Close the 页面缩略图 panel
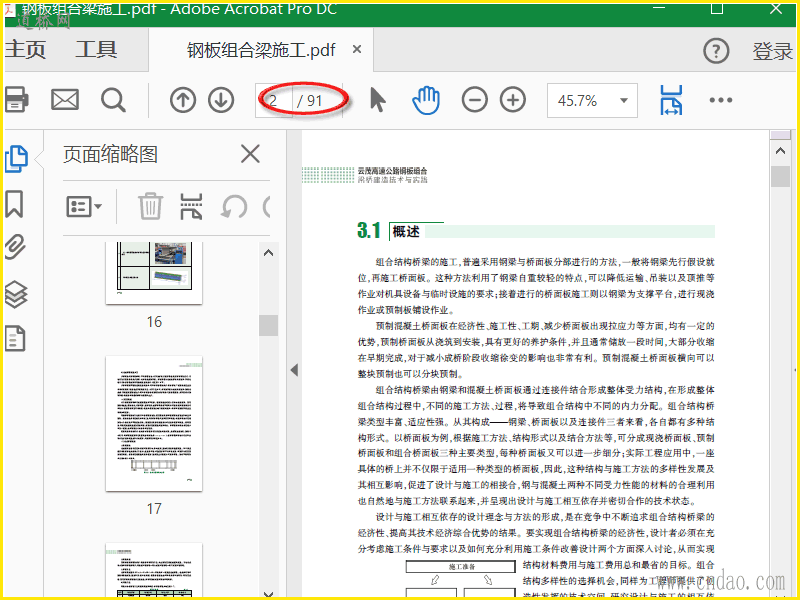This screenshot has height=600, width=800. (x=250, y=154)
